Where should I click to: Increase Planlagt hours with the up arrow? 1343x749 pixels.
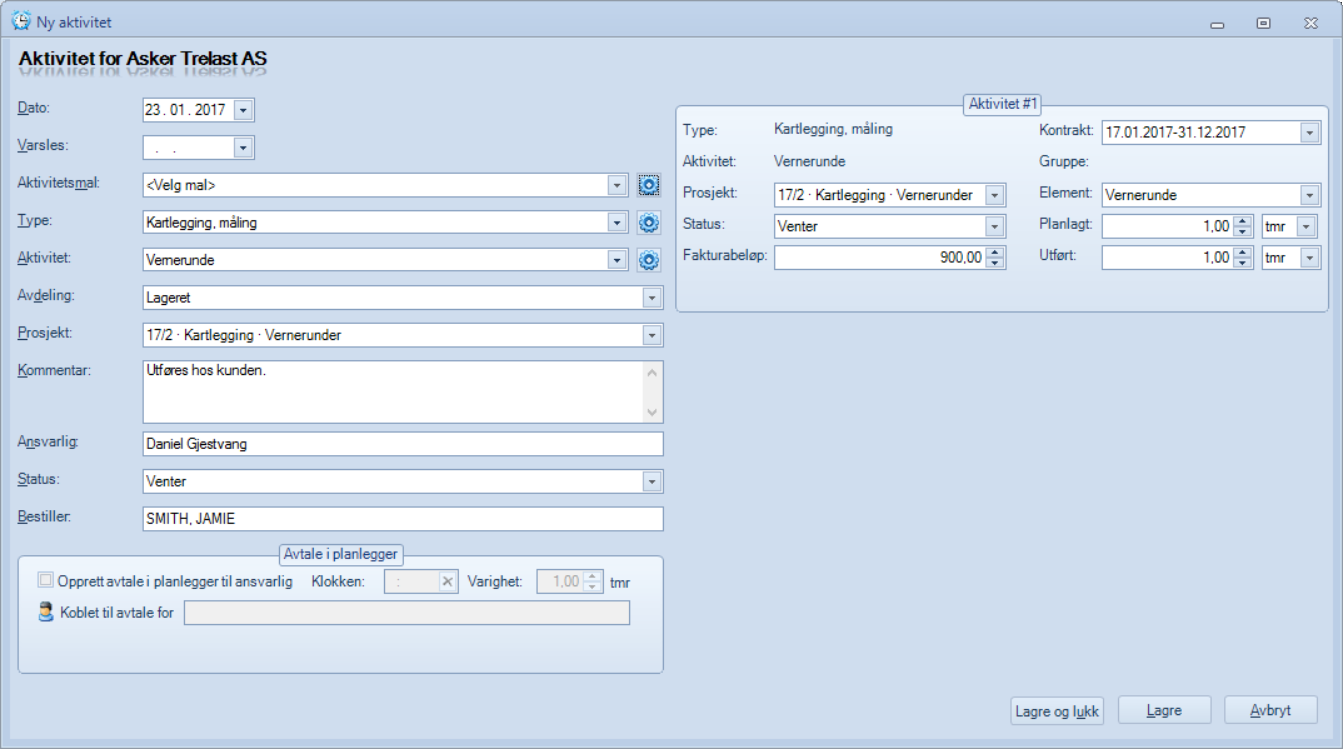pyautogui.click(x=1243, y=221)
